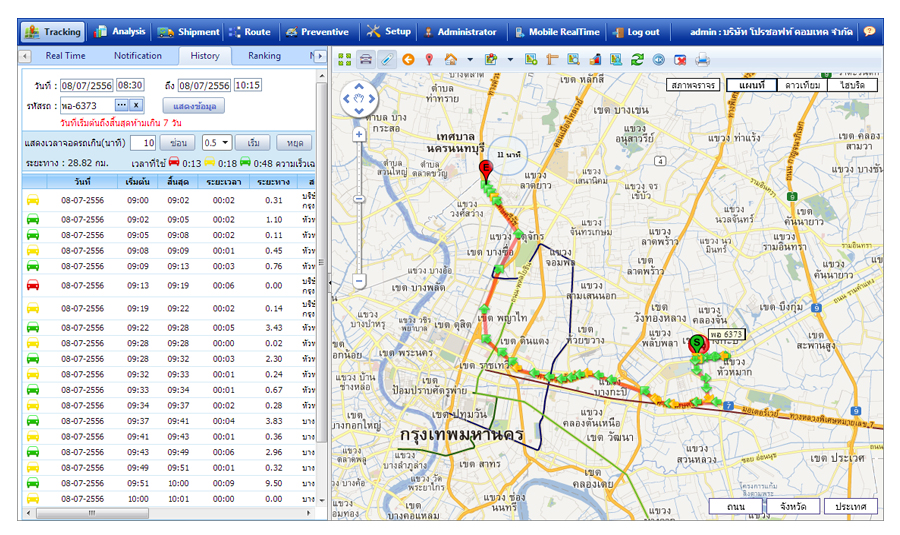
Task: Click the เริ่ม start playback button
Action: coord(253,142)
